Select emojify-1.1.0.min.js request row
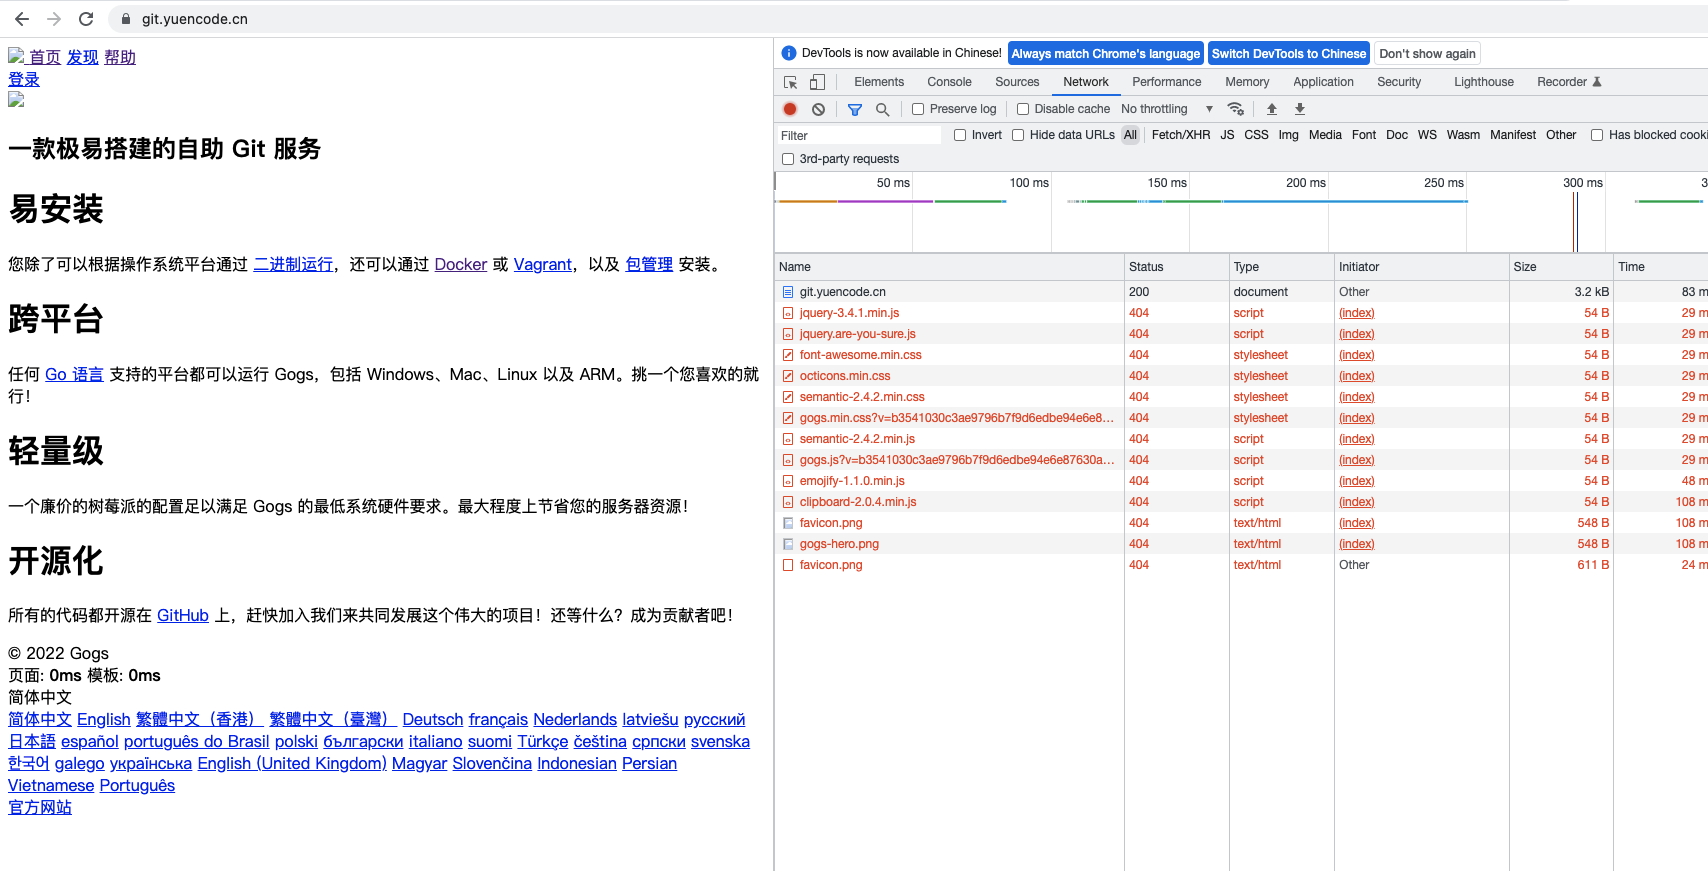Viewport: 1708px width, 871px height. (1241, 481)
